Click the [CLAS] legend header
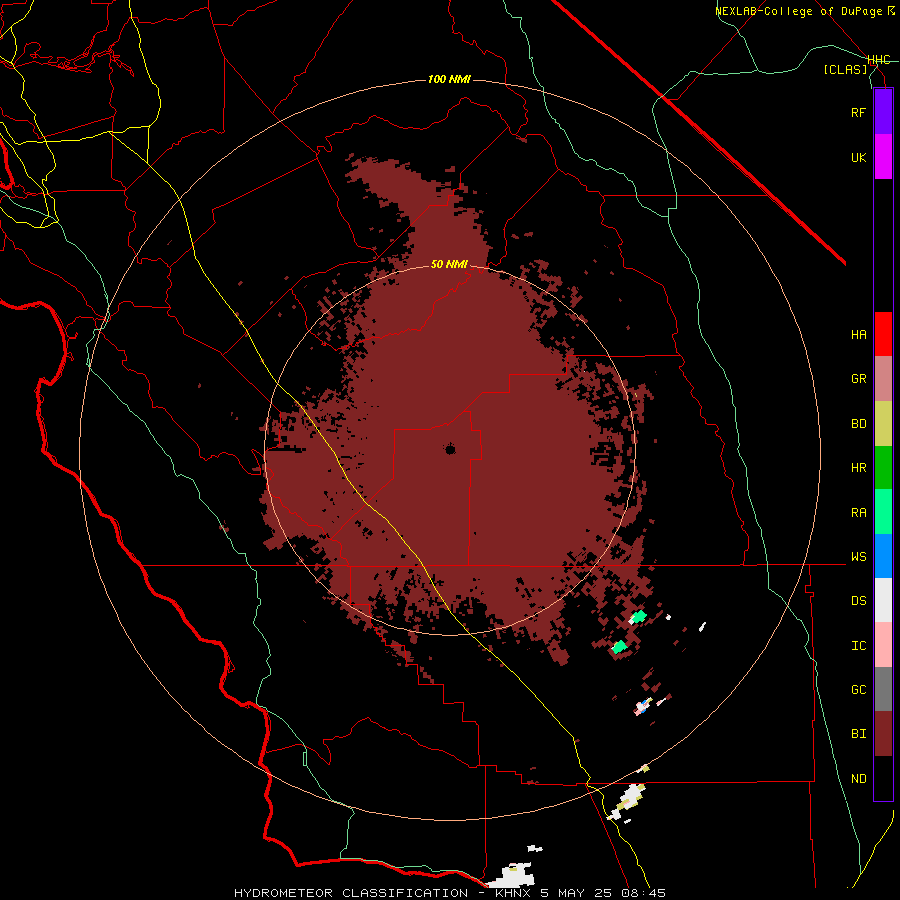This screenshot has height=900, width=900. (x=845, y=69)
